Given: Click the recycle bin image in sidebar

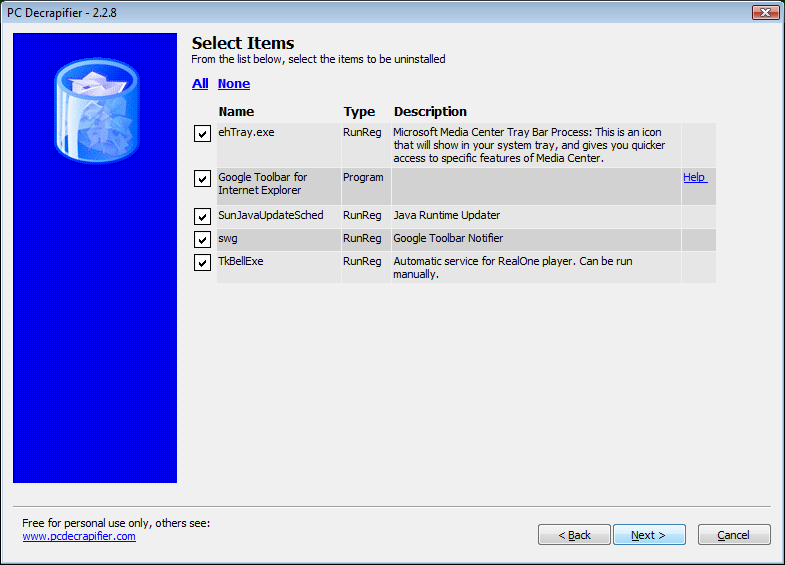Looking at the screenshot, I should click(97, 111).
